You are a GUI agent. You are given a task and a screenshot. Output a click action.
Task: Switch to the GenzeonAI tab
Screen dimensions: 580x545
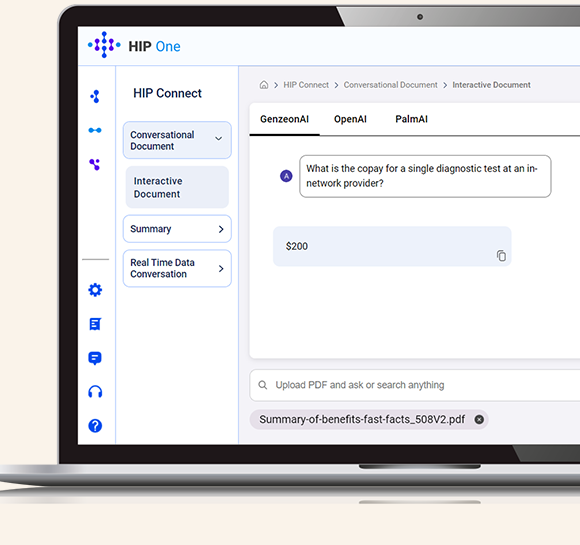(x=284, y=119)
